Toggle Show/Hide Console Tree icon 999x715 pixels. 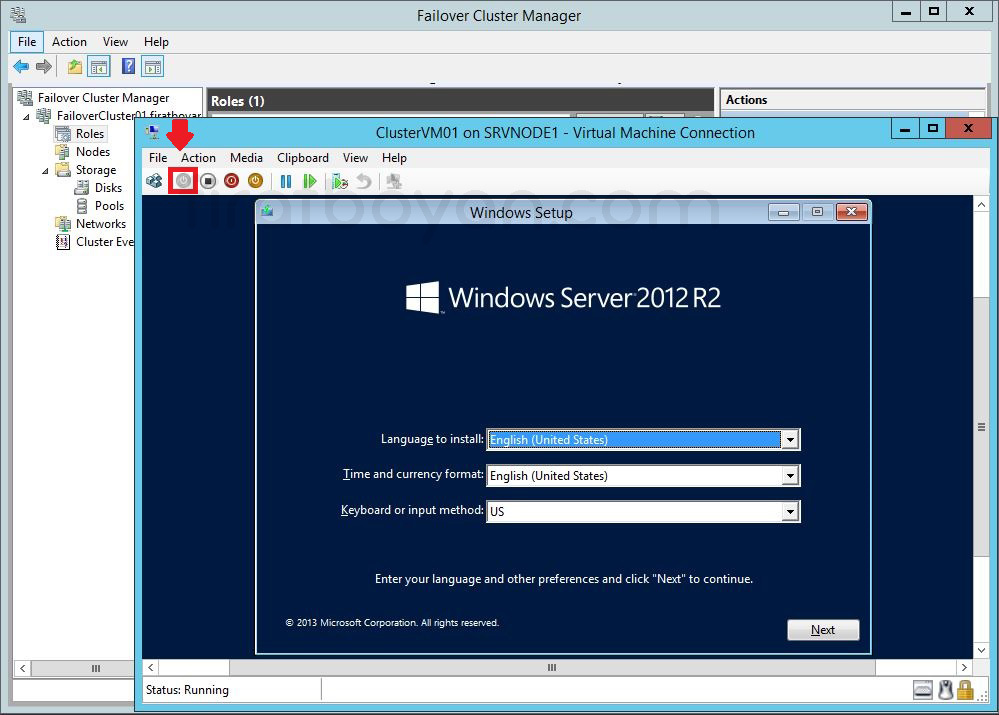coord(99,66)
